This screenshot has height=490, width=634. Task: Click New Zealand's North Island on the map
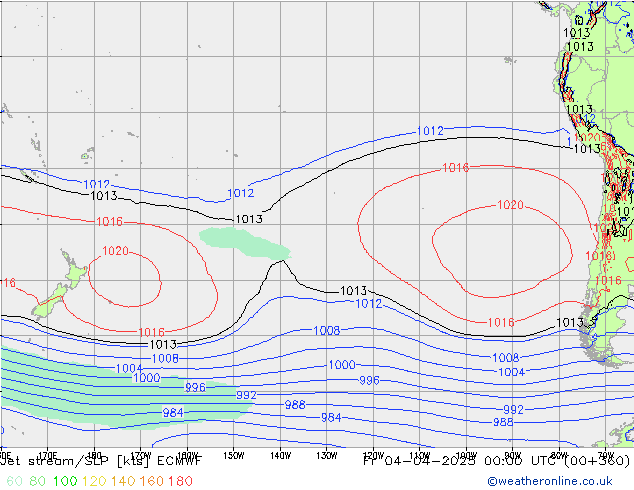pos(73,272)
